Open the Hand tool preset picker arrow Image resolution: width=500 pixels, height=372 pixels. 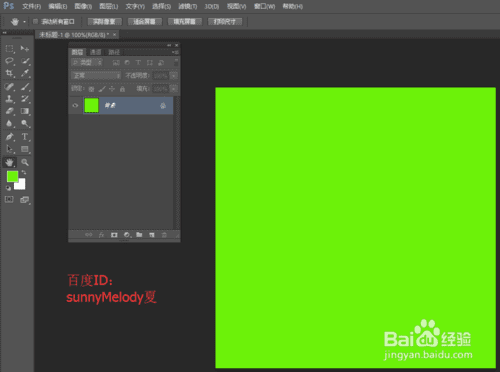pyautogui.click(x=24, y=22)
